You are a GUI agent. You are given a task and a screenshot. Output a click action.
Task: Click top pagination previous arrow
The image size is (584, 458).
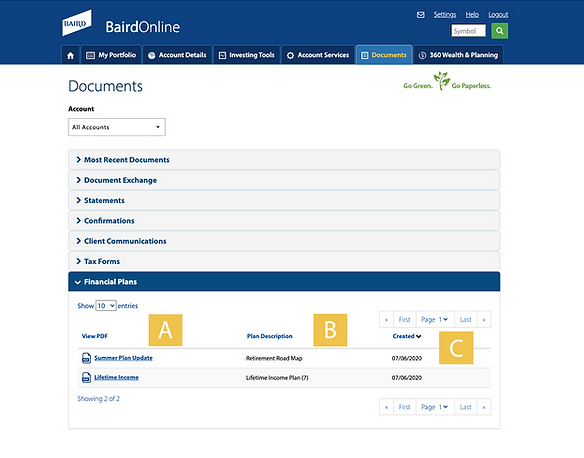pos(387,319)
